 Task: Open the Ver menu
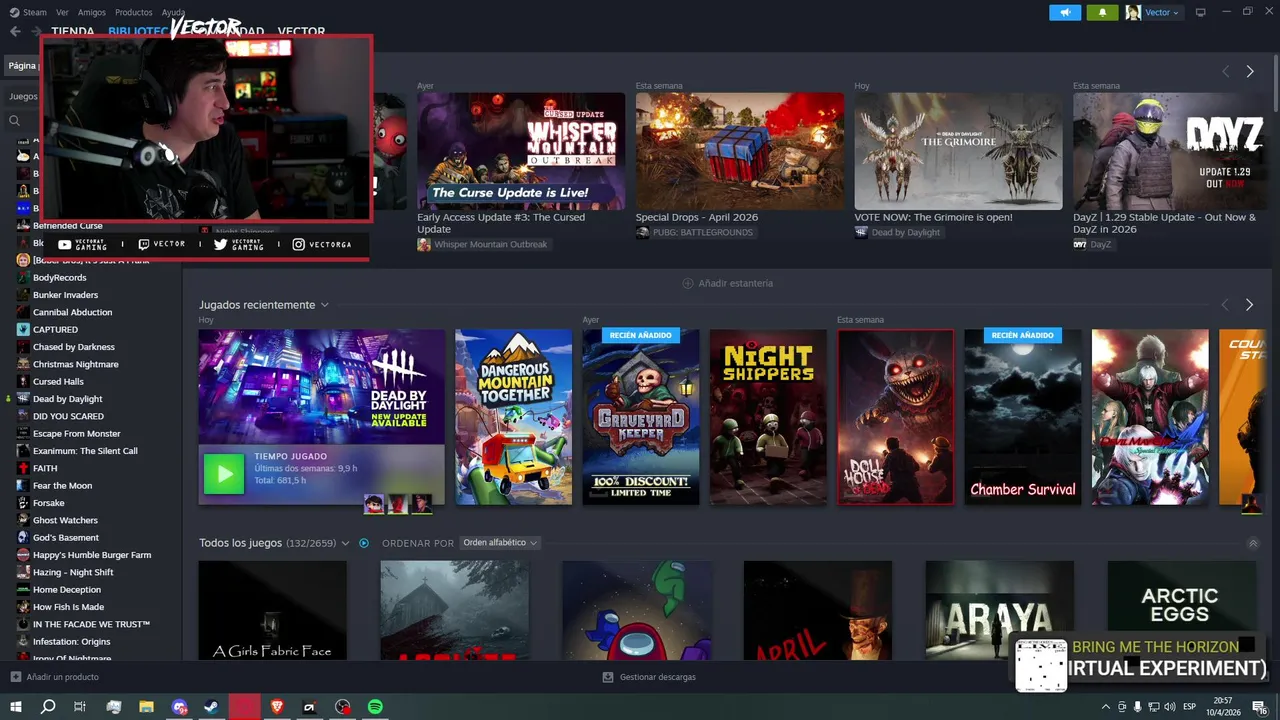point(62,12)
